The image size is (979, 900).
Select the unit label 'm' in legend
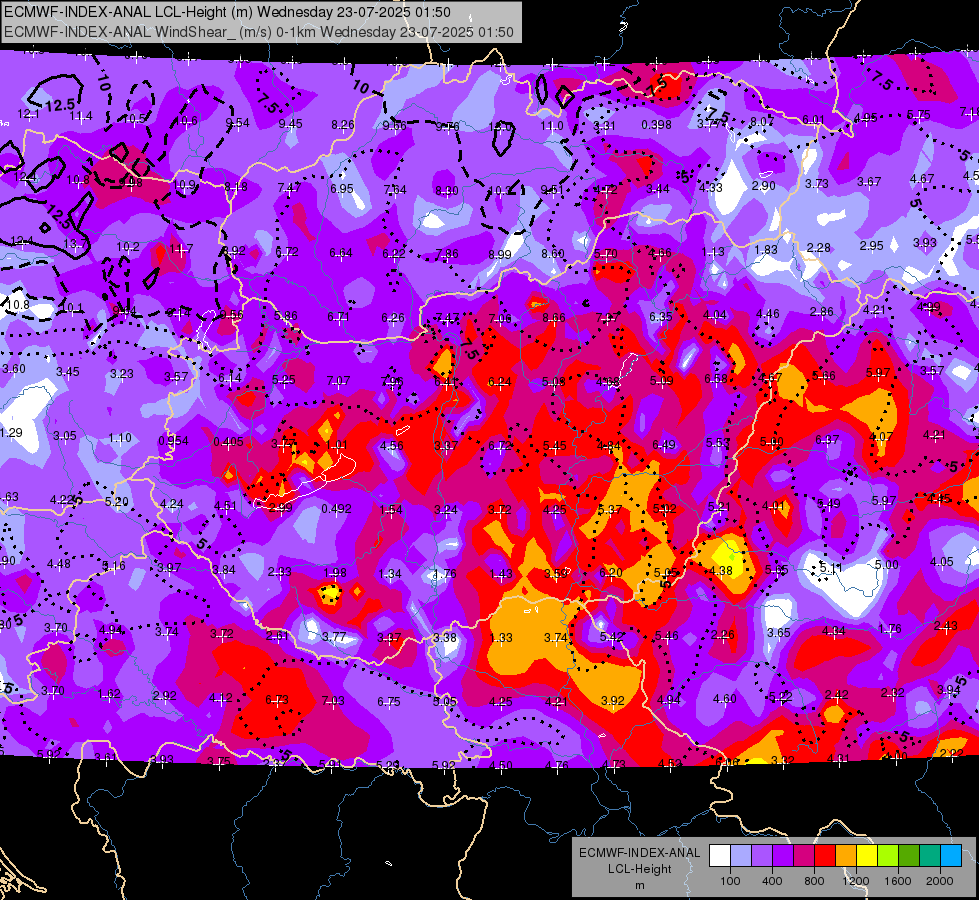tap(639, 885)
